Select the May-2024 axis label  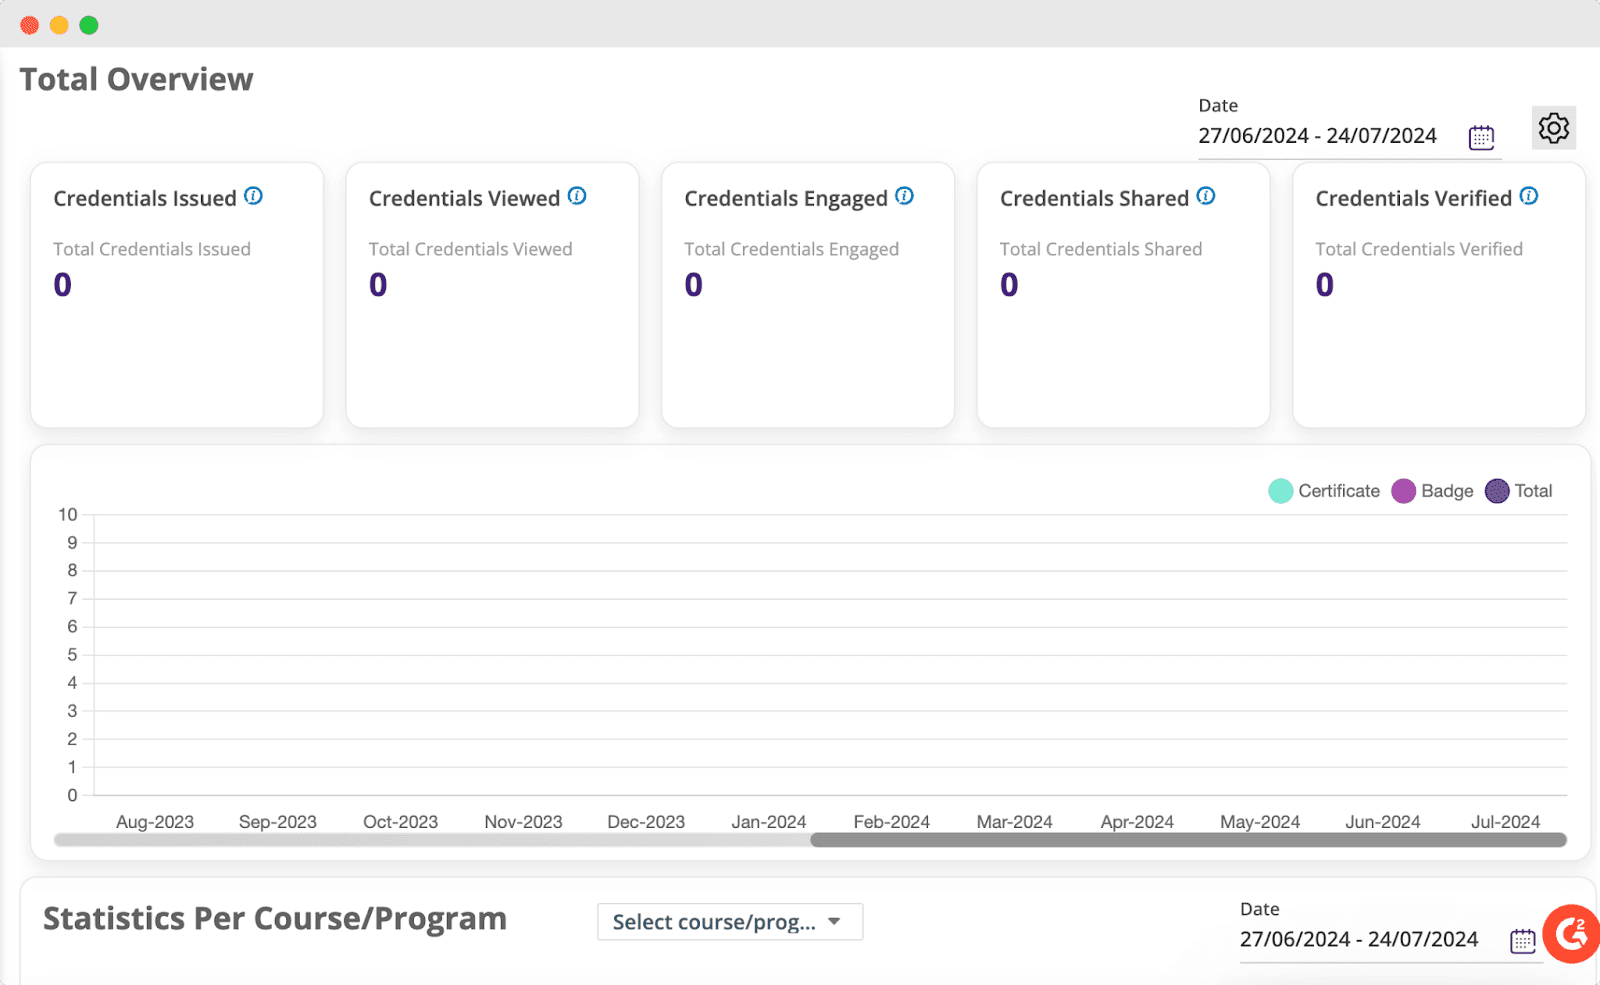pyautogui.click(x=1260, y=822)
